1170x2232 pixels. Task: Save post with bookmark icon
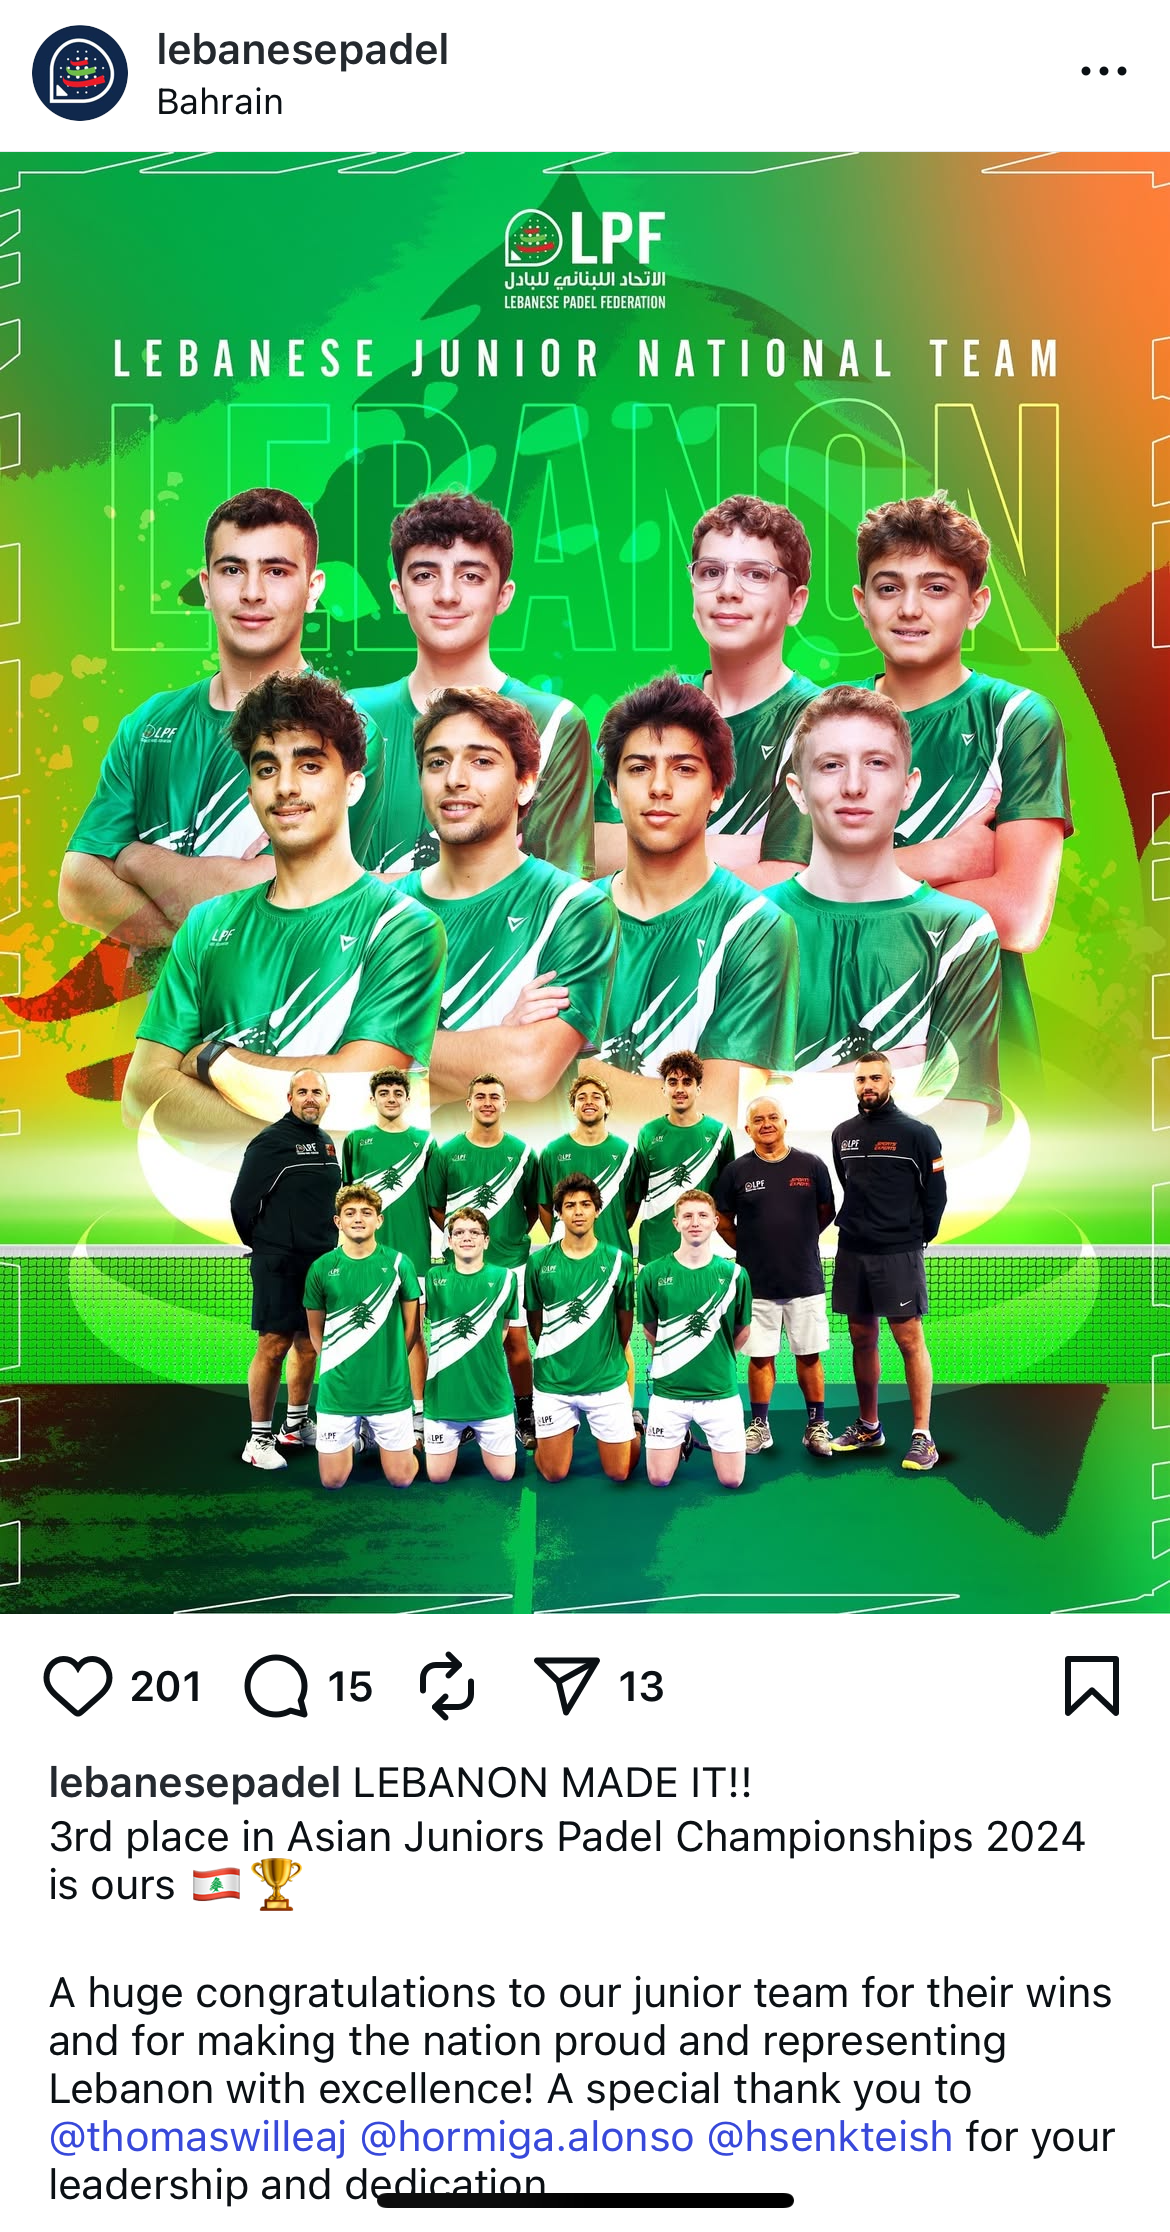tap(1092, 1686)
